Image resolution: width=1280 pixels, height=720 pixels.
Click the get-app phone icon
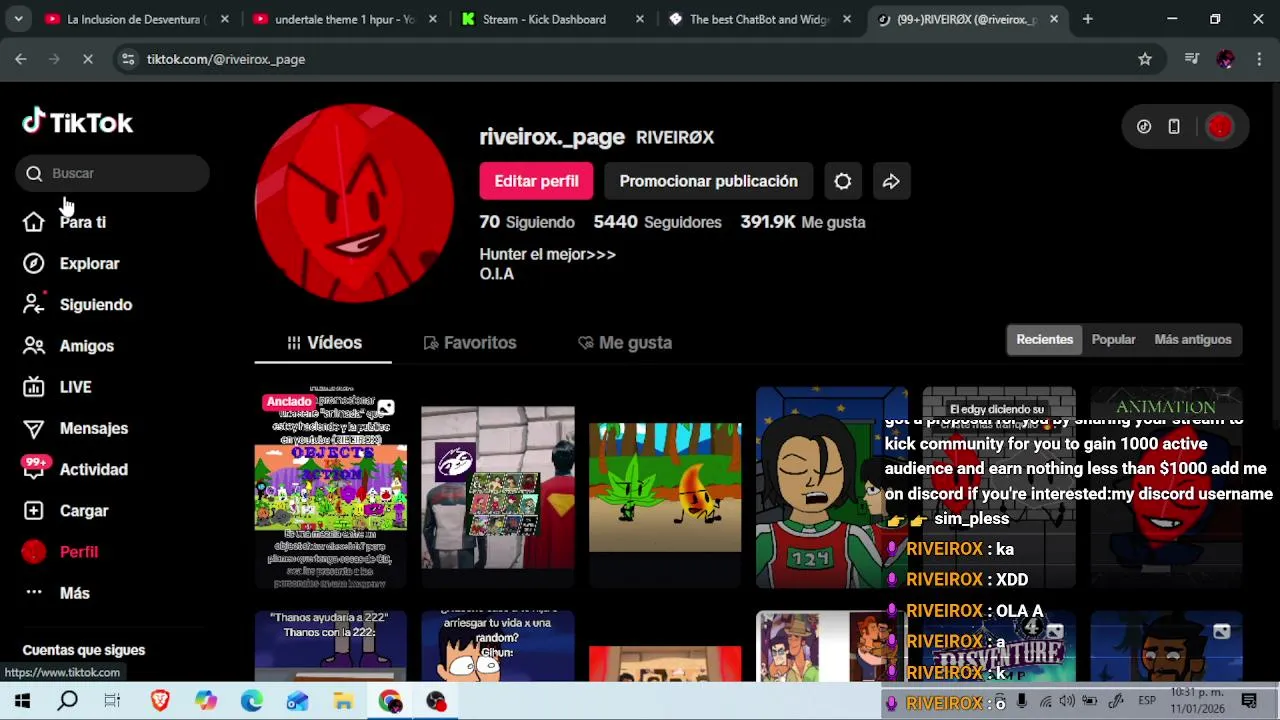tap(1174, 127)
